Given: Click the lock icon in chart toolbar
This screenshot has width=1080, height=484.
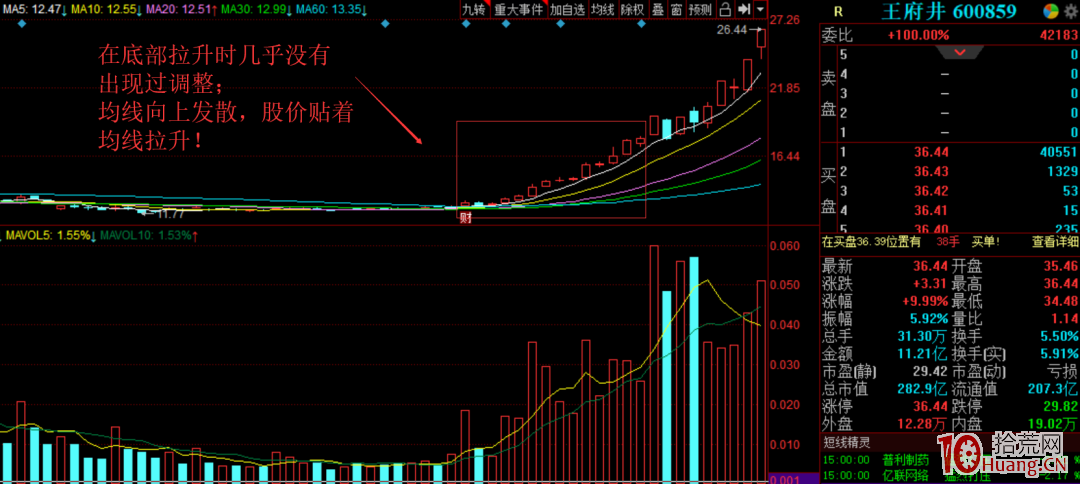Looking at the screenshot, I should point(725,9).
